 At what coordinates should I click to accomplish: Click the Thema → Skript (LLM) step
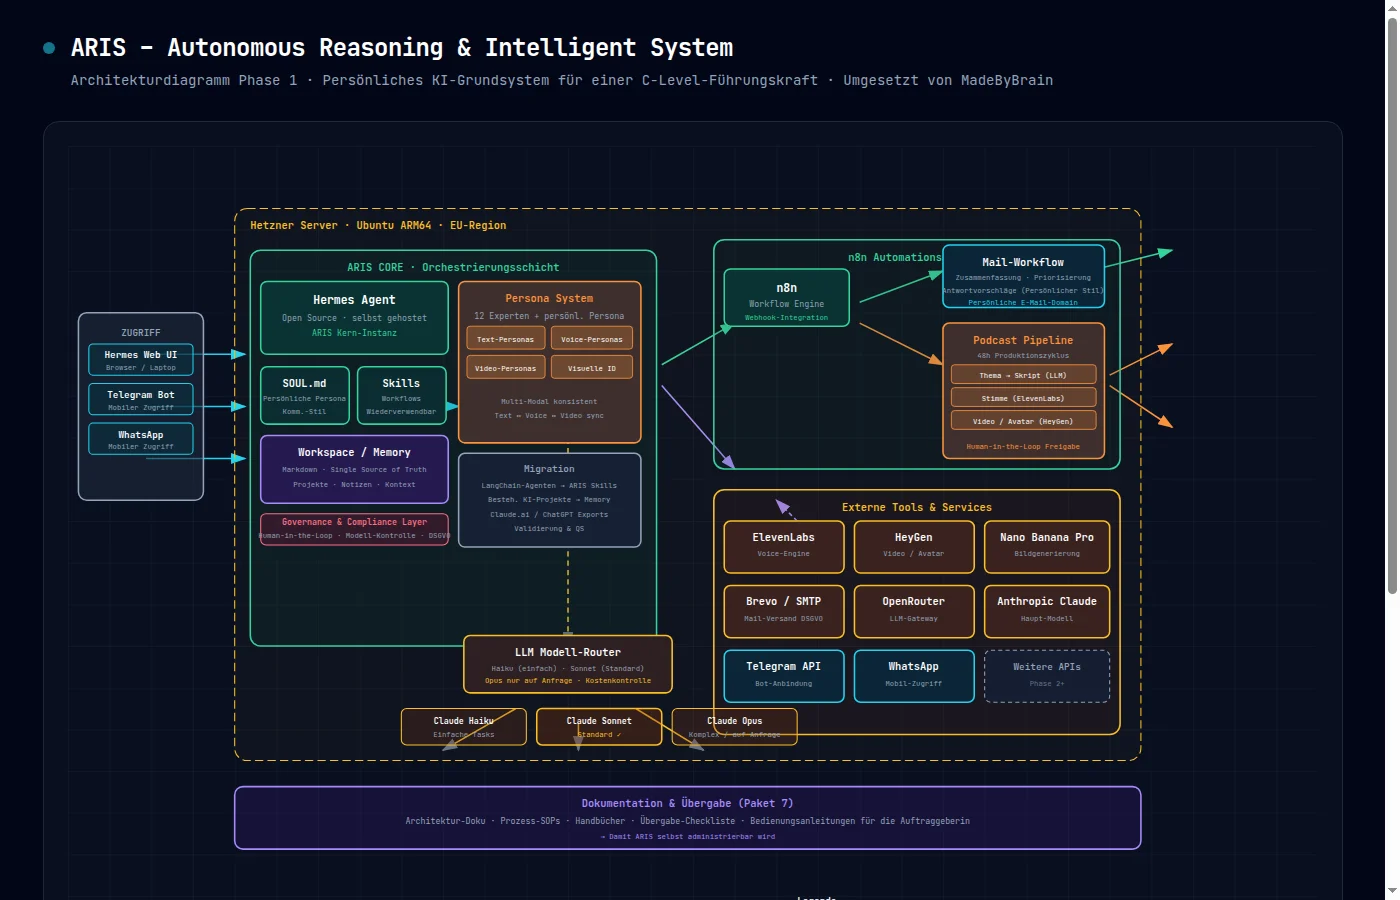click(x=1023, y=375)
